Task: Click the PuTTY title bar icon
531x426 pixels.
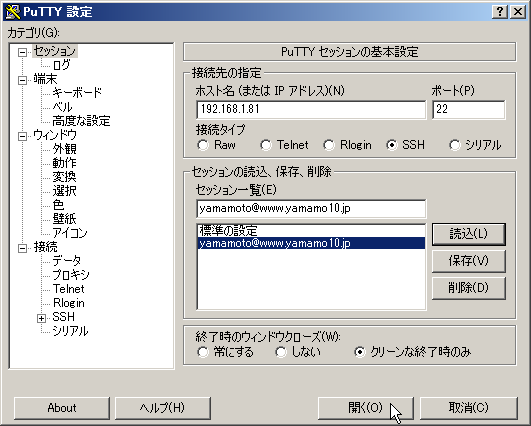Action: [x=13, y=12]
